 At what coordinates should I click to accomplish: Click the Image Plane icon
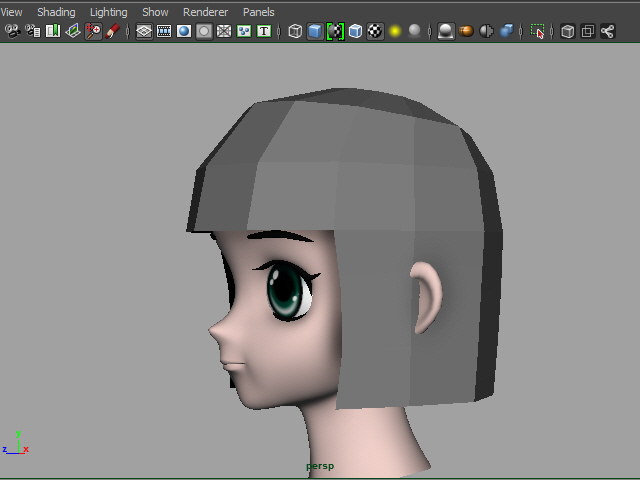point(73,31)
